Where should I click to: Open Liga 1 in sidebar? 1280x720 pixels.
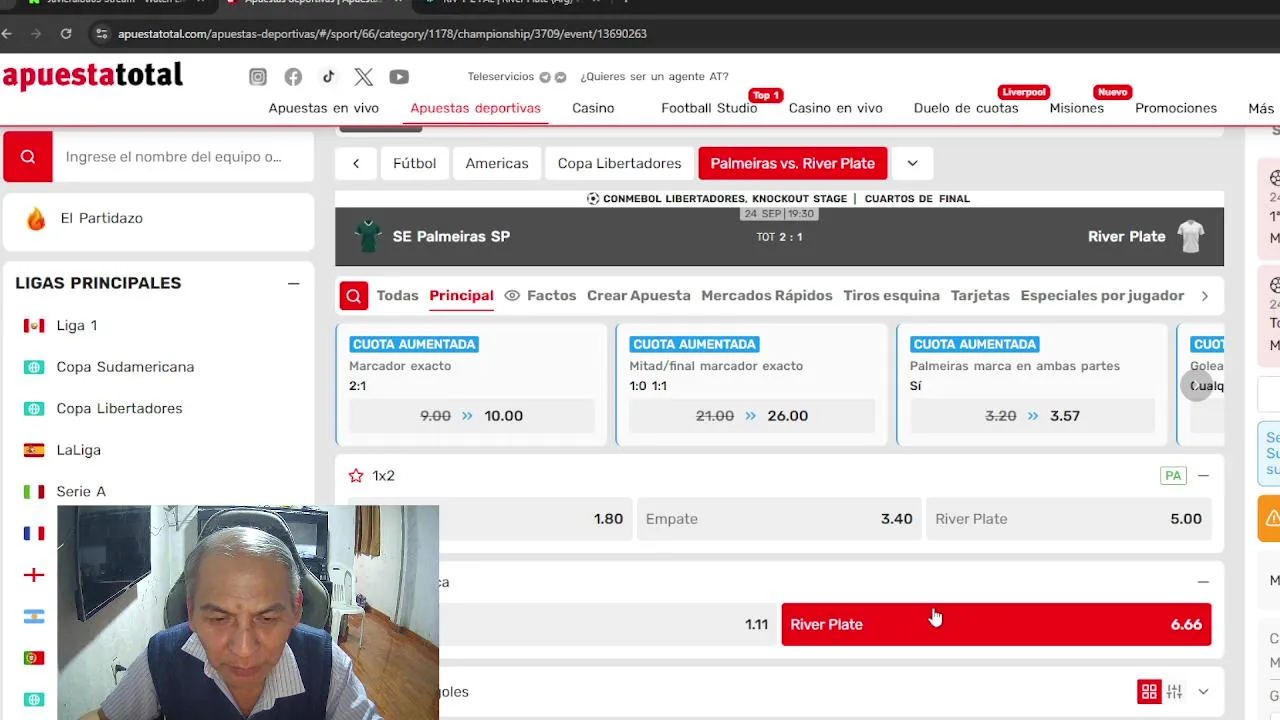(x=77, y=325)
